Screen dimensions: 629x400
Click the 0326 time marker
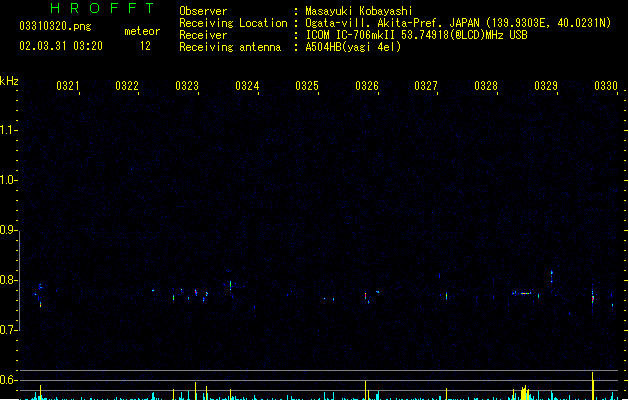coord(367,86)
